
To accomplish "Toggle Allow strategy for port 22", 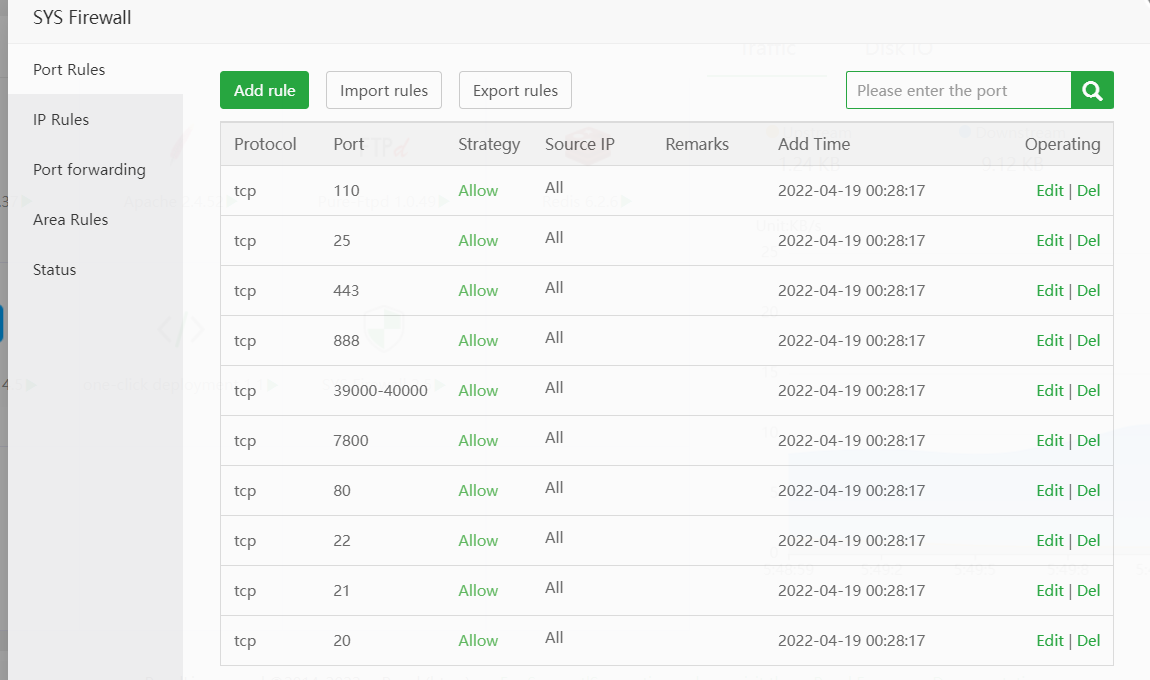I will coord(478,541).
